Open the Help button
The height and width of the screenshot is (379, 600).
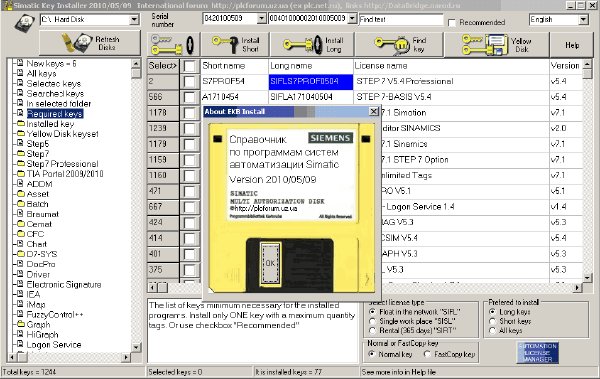pos(572,45)
